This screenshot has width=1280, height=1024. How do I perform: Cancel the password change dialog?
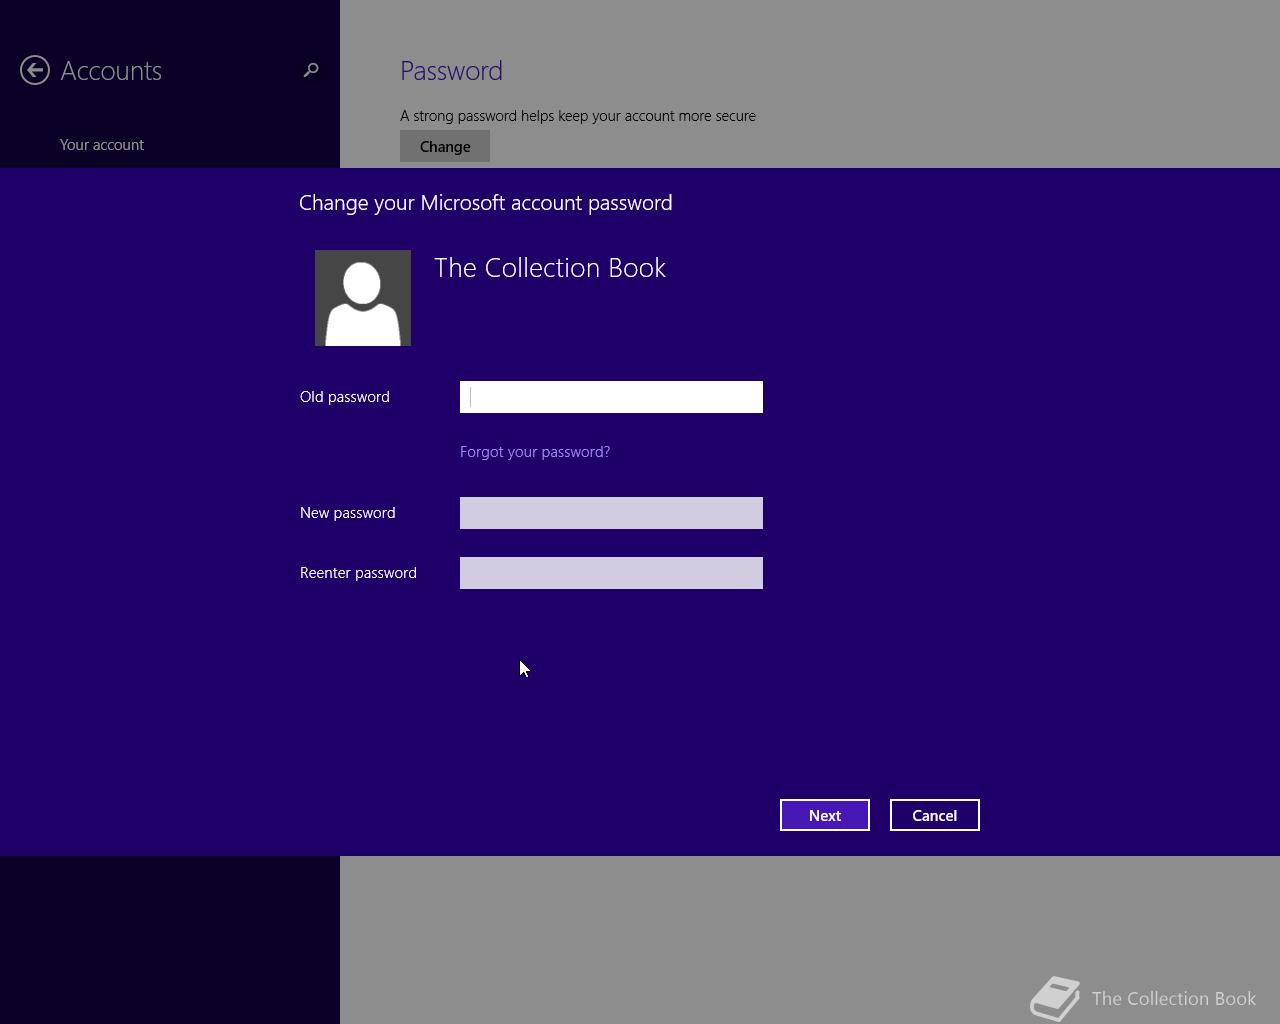[935, 815]
